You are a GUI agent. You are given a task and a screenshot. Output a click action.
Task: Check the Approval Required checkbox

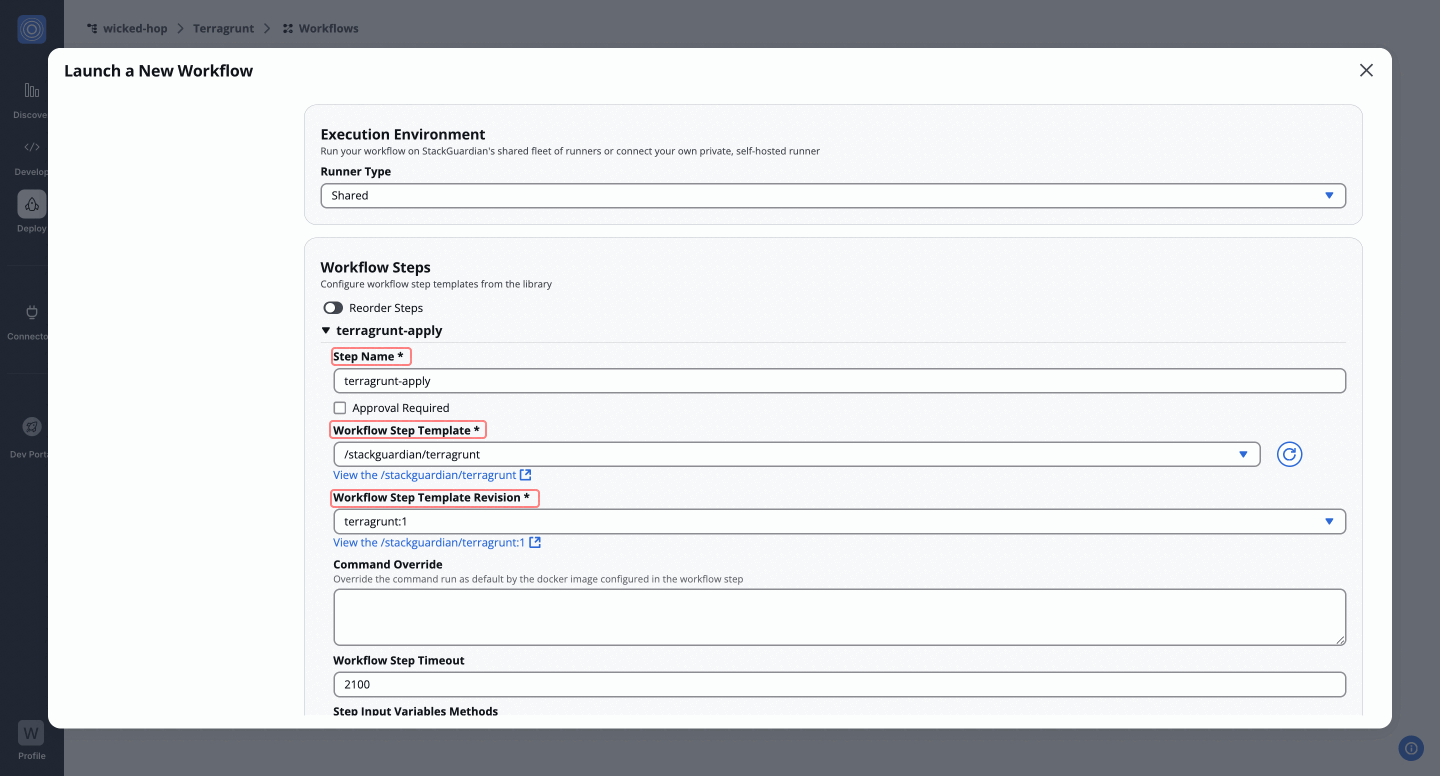pyautogui.click(x=340, y=408)
